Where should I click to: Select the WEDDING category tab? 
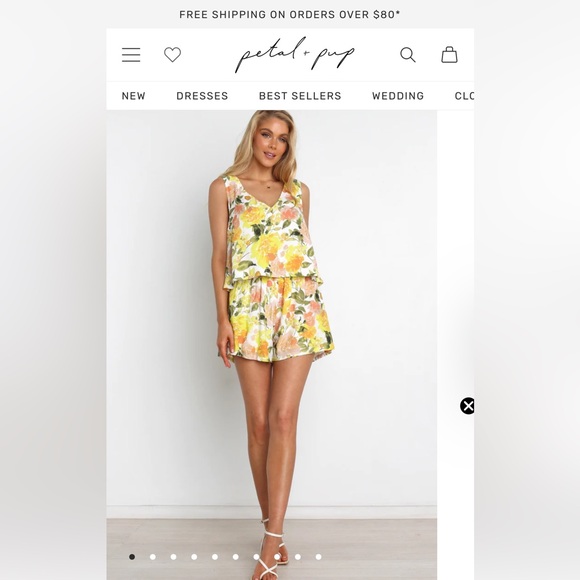coord(398,96)
